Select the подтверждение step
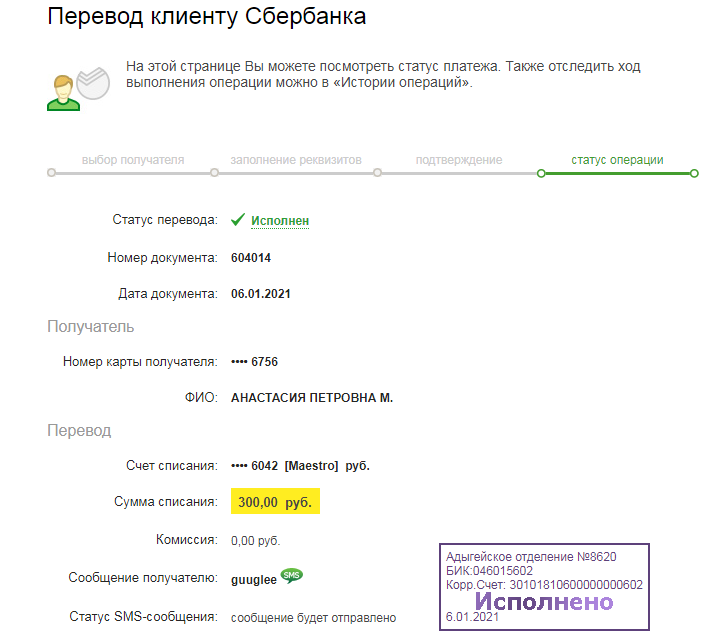This screenshot has height=640, width=724. (x=459, y=160)
